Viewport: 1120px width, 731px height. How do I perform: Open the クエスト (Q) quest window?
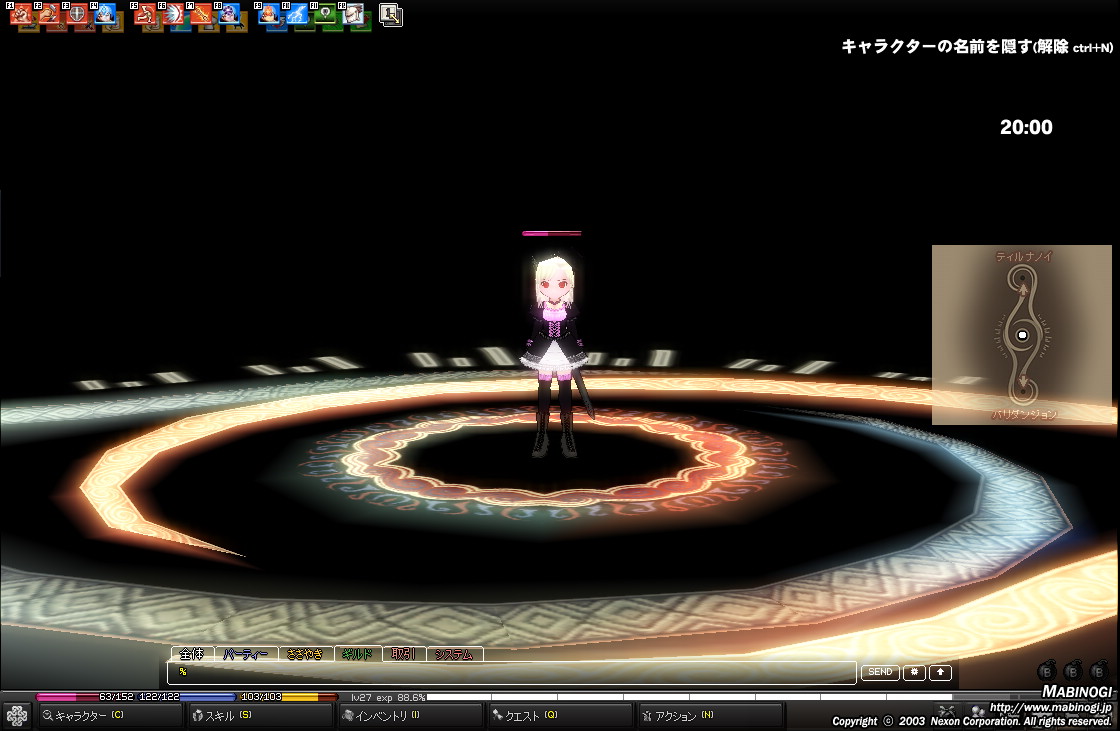(x=560, y=715)
